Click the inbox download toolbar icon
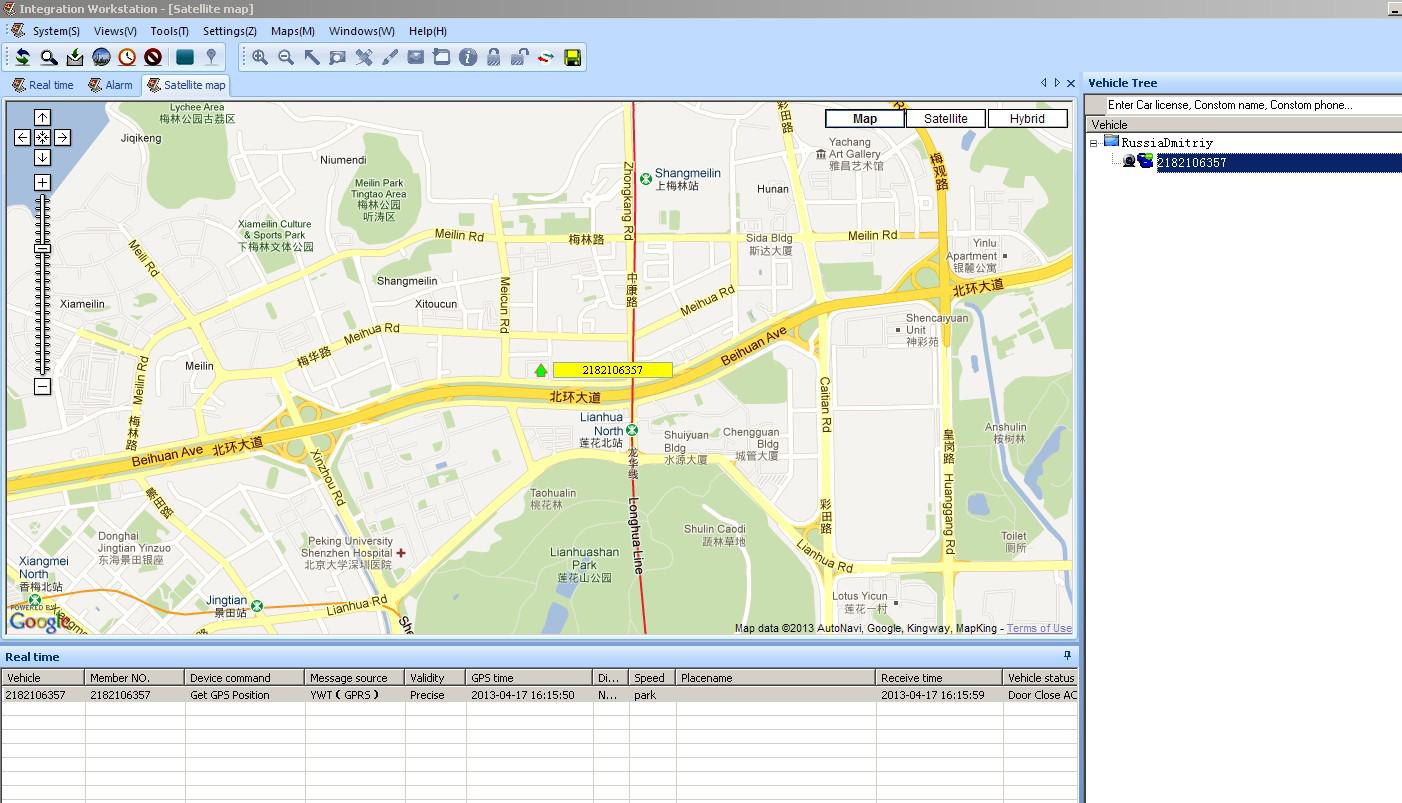Image resolution: width=1402 pixels, height=803 pixels. click(75, 57)
